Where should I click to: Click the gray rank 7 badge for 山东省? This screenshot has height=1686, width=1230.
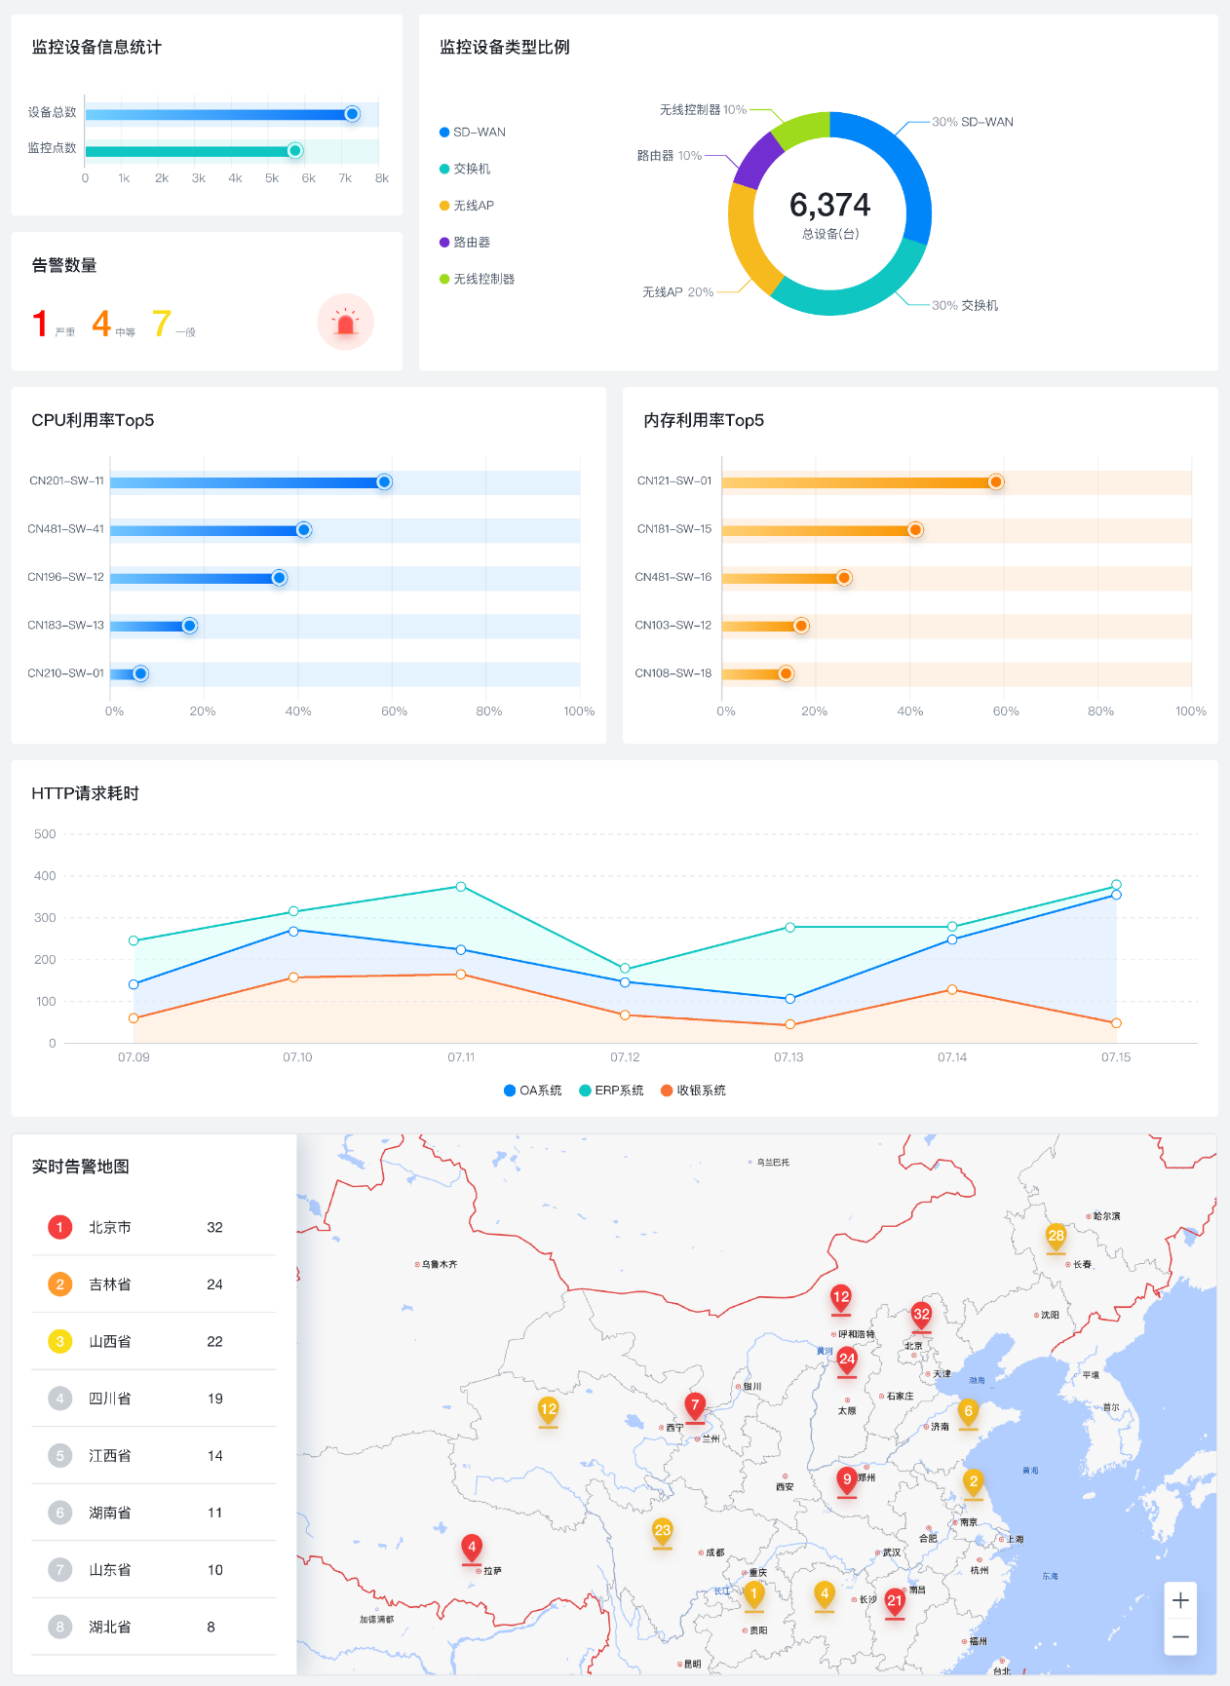[60, 1569]
